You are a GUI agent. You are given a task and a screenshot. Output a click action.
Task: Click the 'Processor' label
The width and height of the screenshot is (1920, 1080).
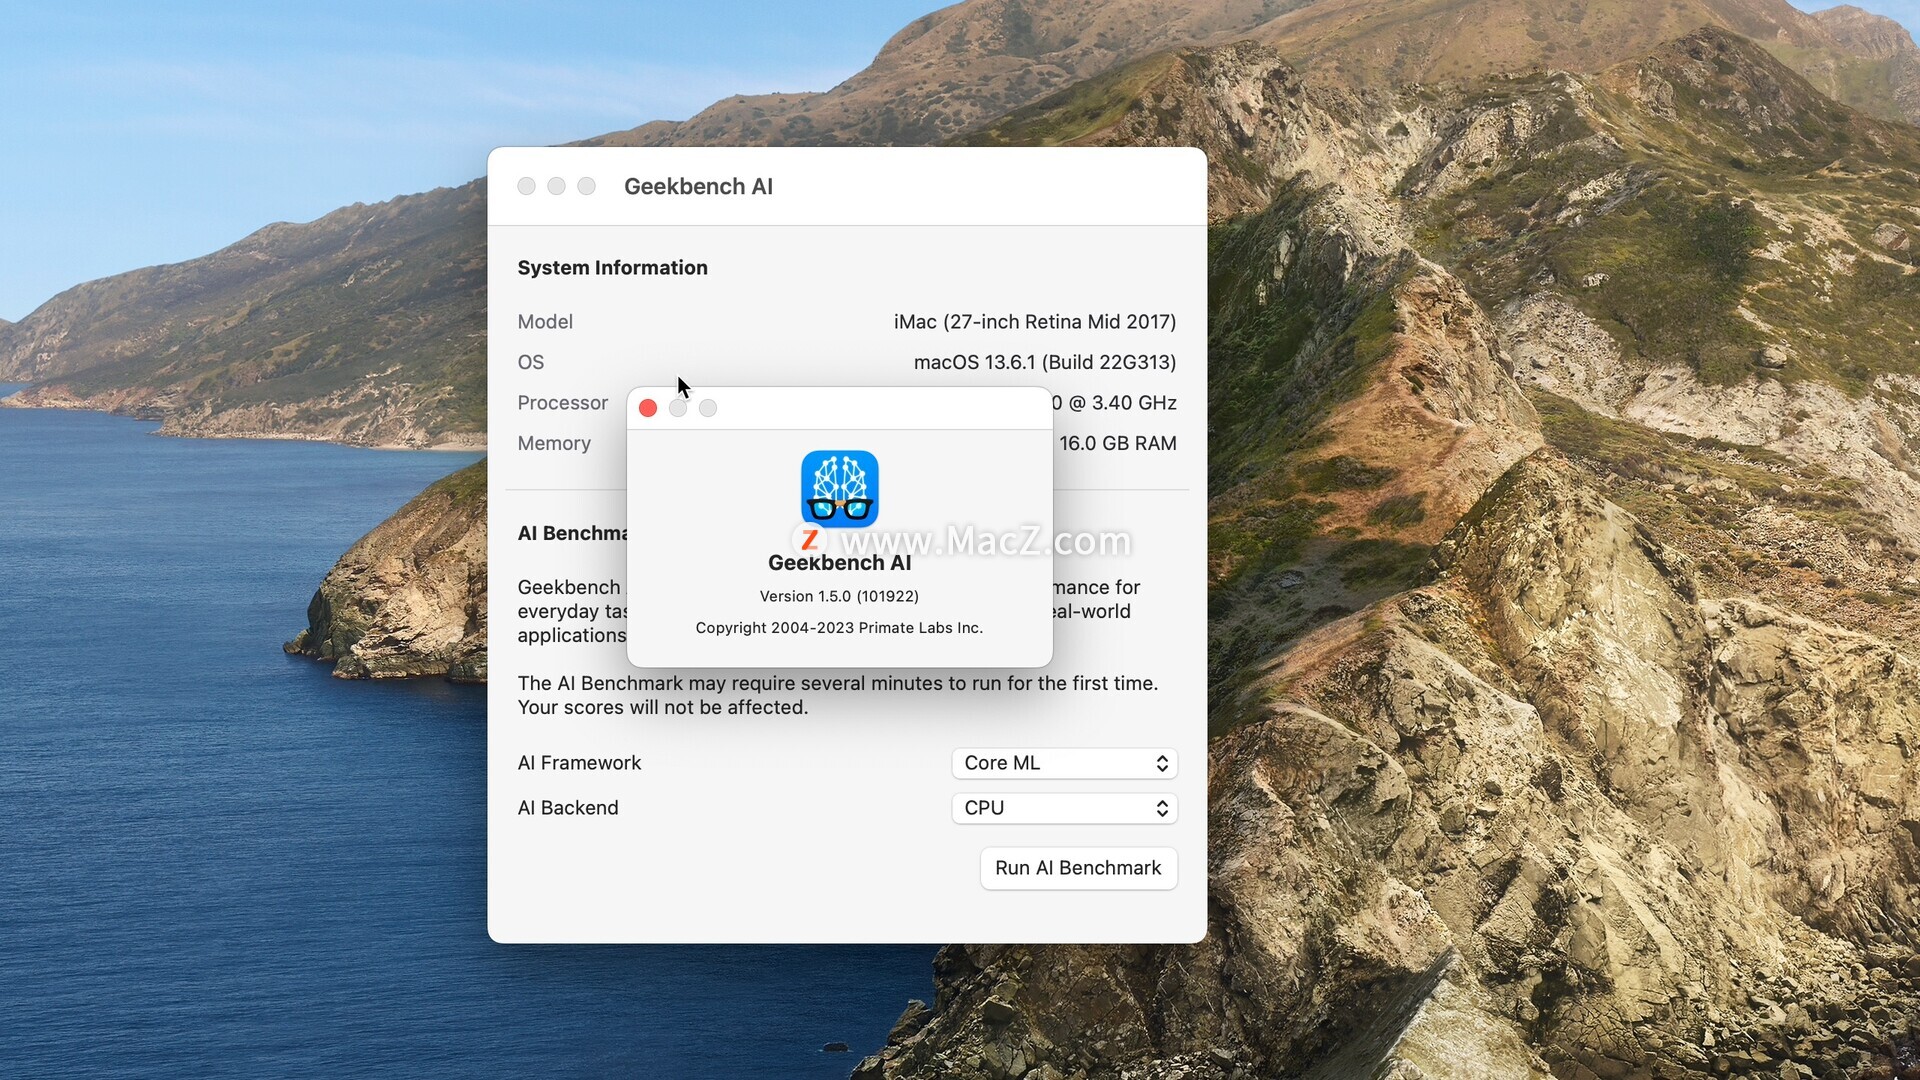click(562, 403)
